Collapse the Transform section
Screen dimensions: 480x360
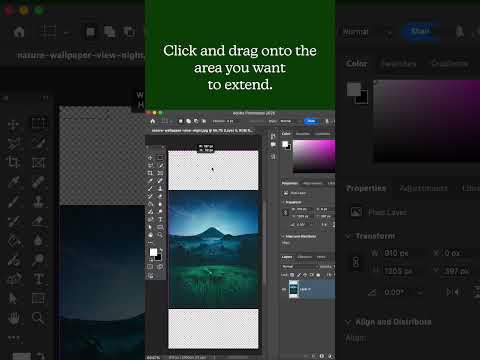[x=348, y=236]
